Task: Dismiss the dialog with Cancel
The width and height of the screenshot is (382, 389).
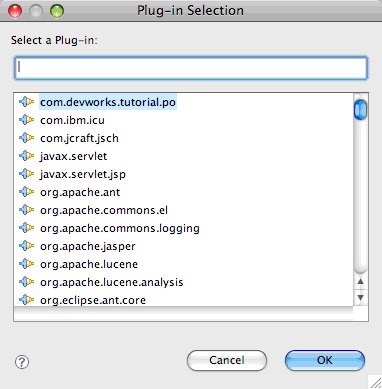Action: click(227, 360)
